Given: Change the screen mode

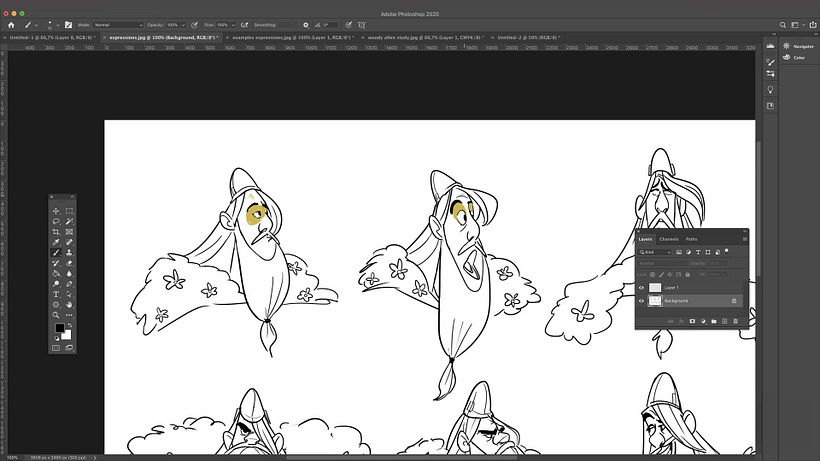Looking at the screenshot, I should click(69, 348).
